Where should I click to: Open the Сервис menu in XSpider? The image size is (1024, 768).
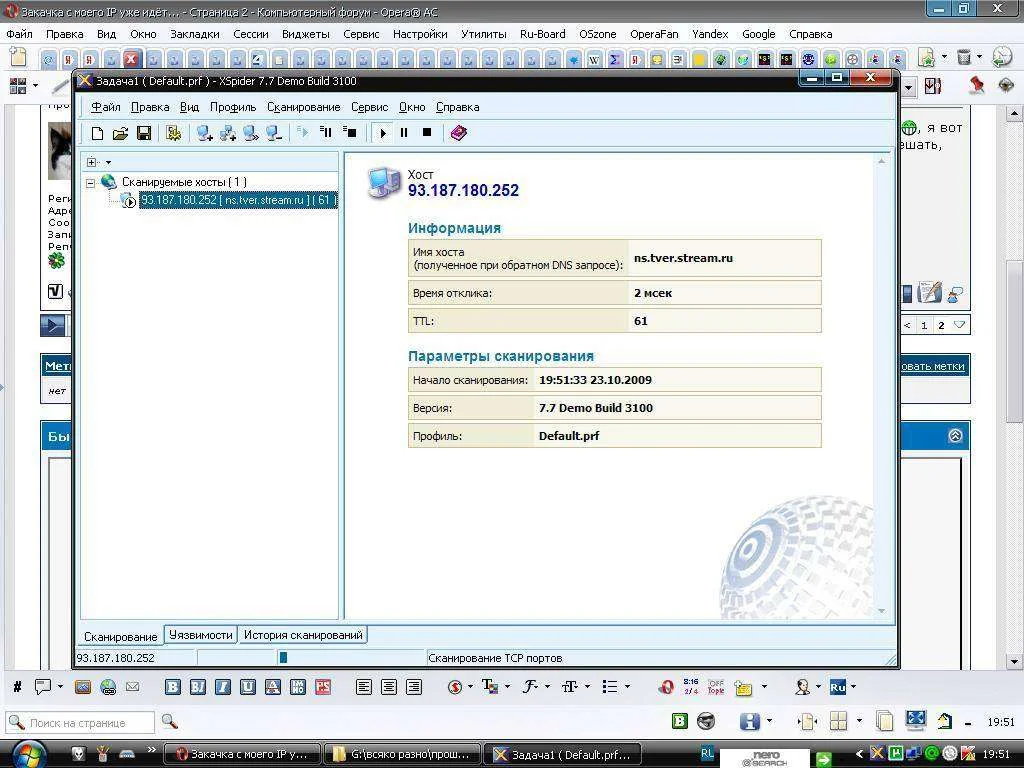[x=370, y=107]
